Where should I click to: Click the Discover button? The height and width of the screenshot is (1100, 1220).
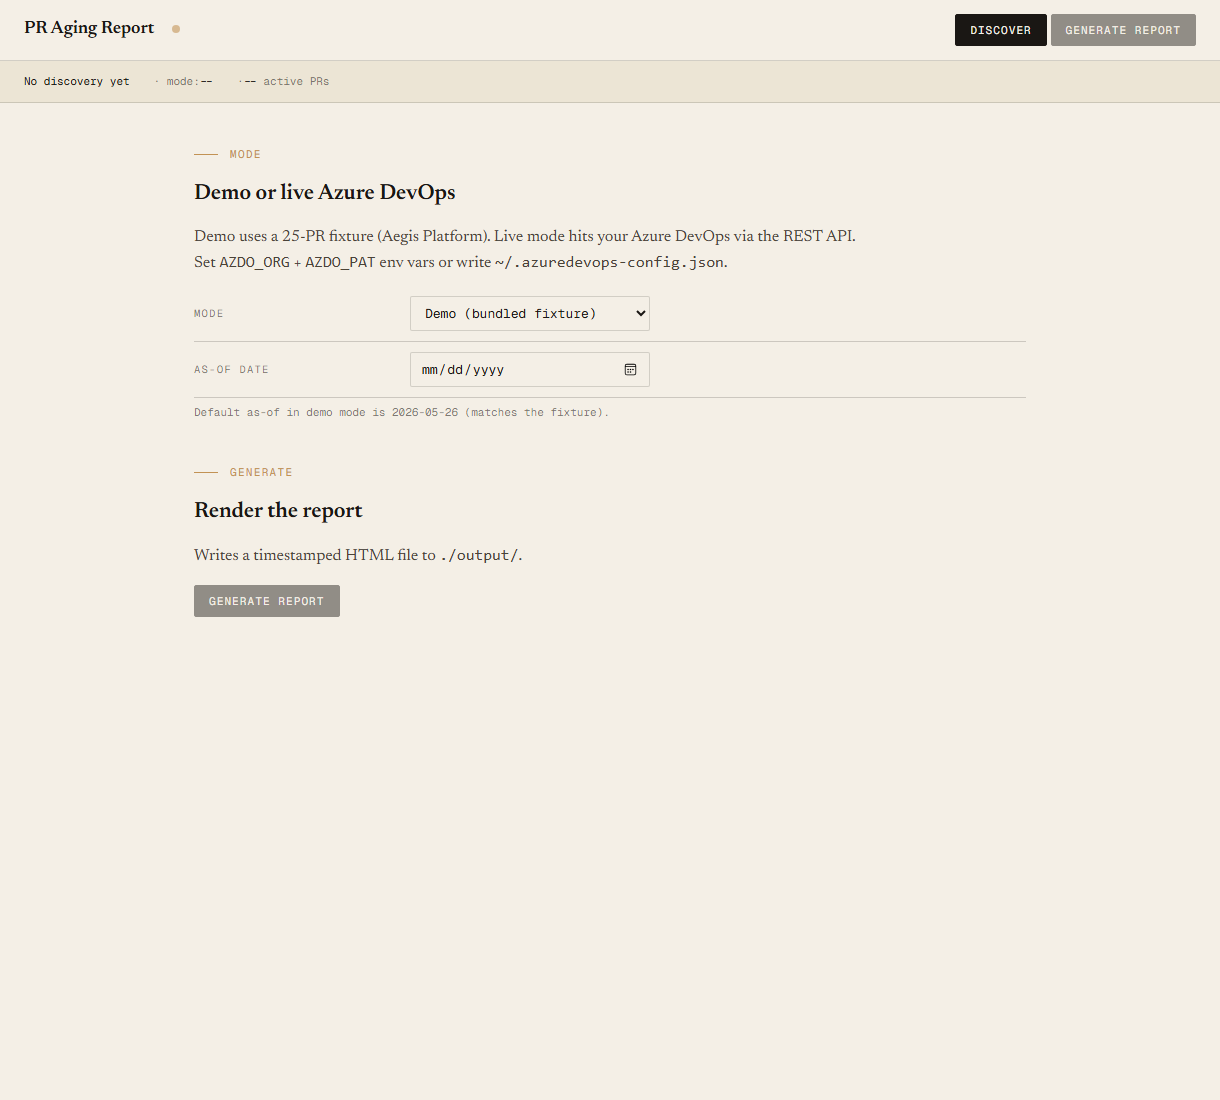(x=1000, y=30)
